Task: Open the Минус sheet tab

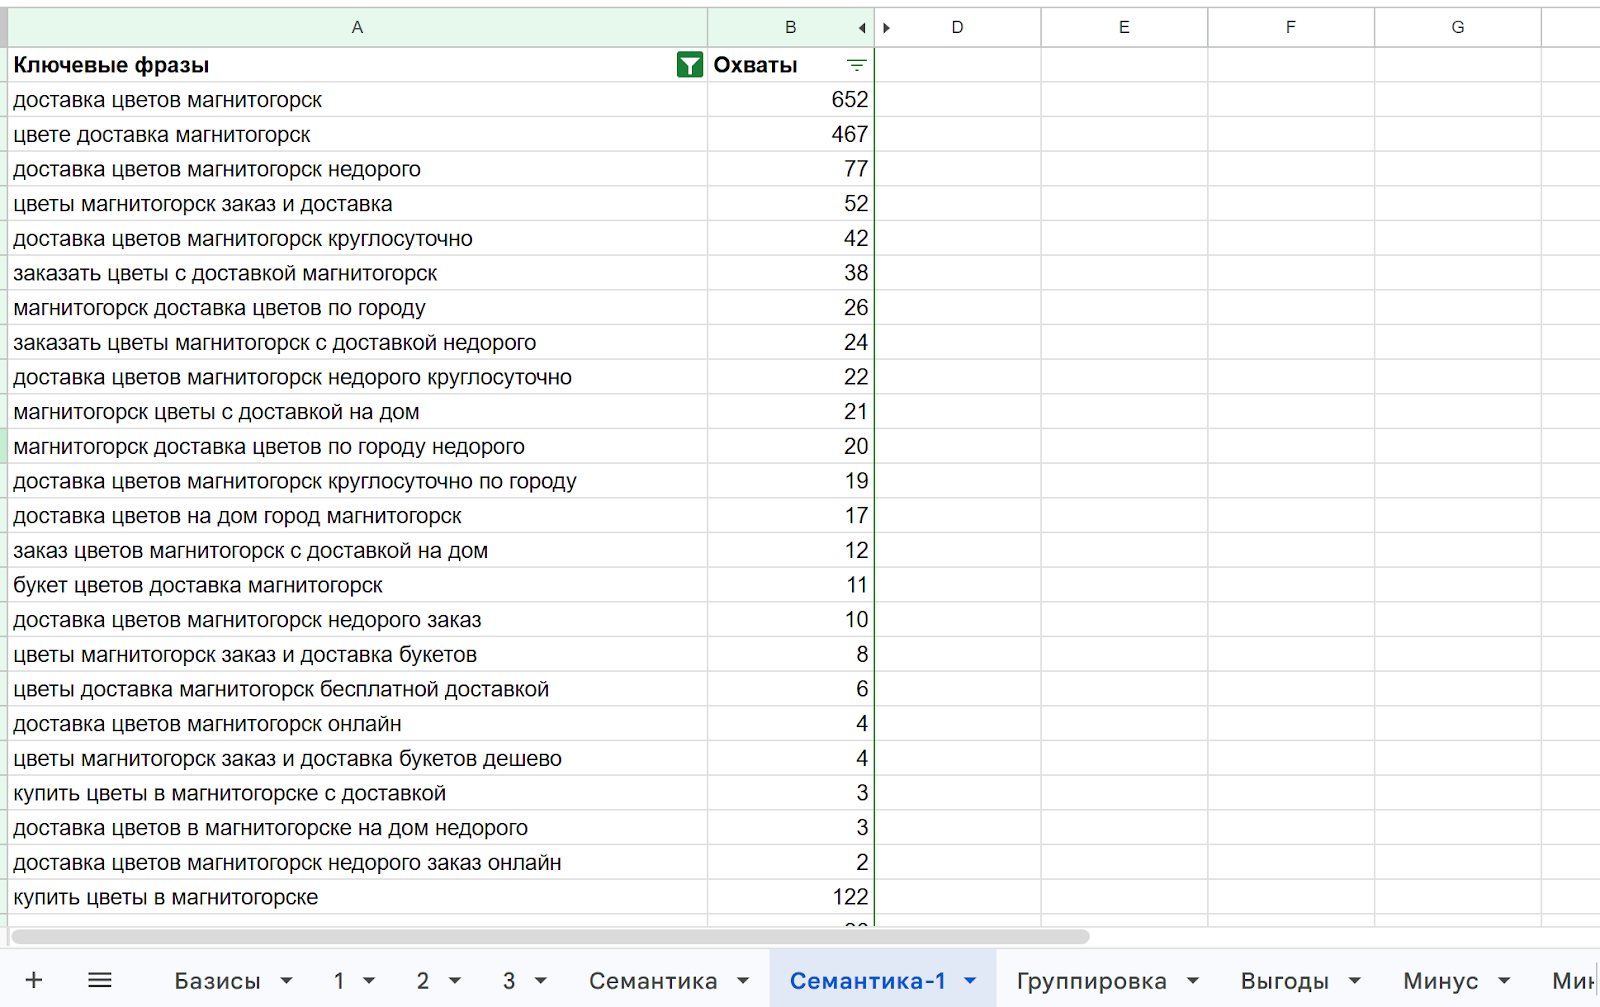Action: pyautogui.click(x=1440, y=981)
